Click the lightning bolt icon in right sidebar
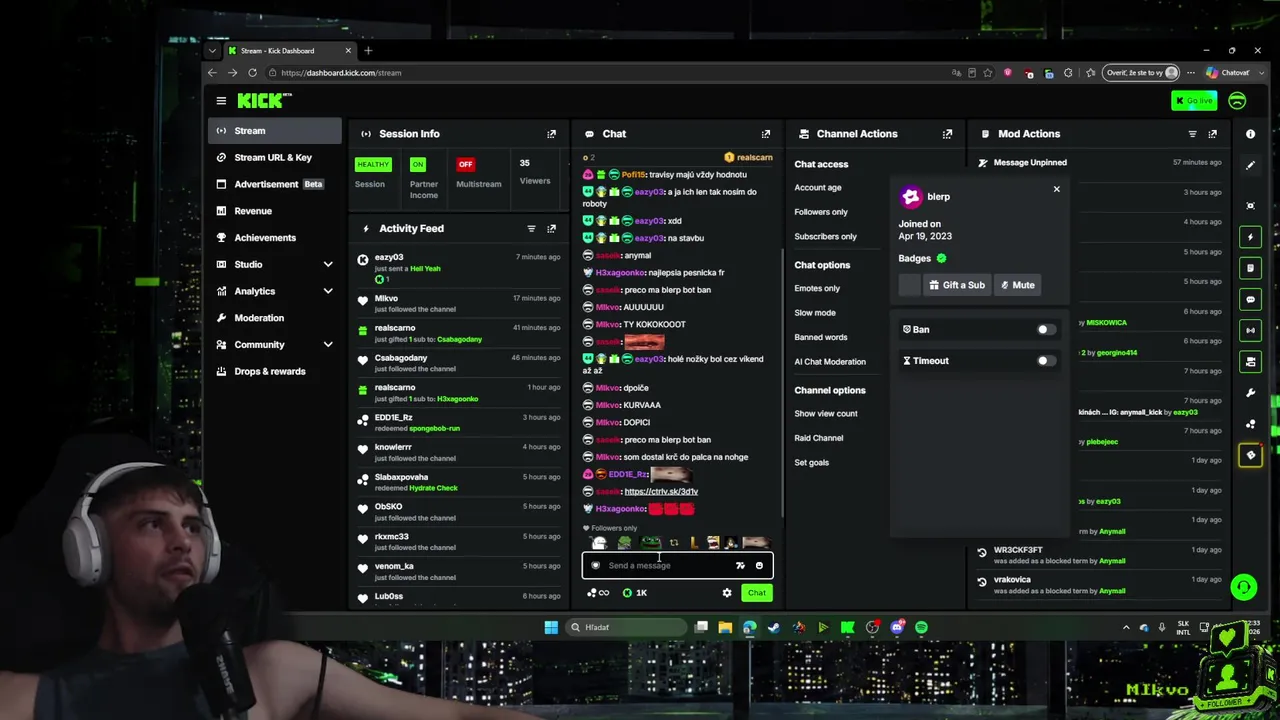Viewport: 1280px width, 720px height. tap(1250, 237)
